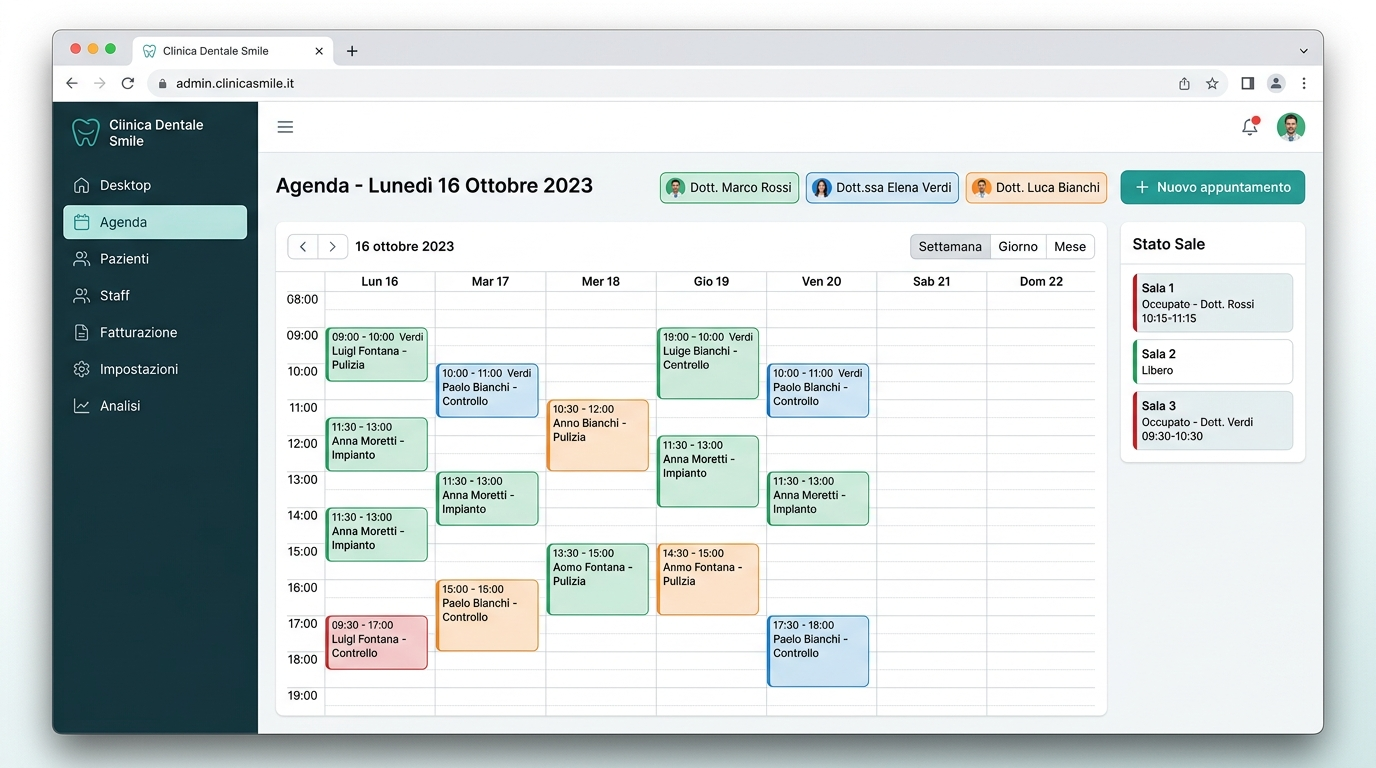
Task: Open Analisi in the sidebar
Action: tap(155, 406)
